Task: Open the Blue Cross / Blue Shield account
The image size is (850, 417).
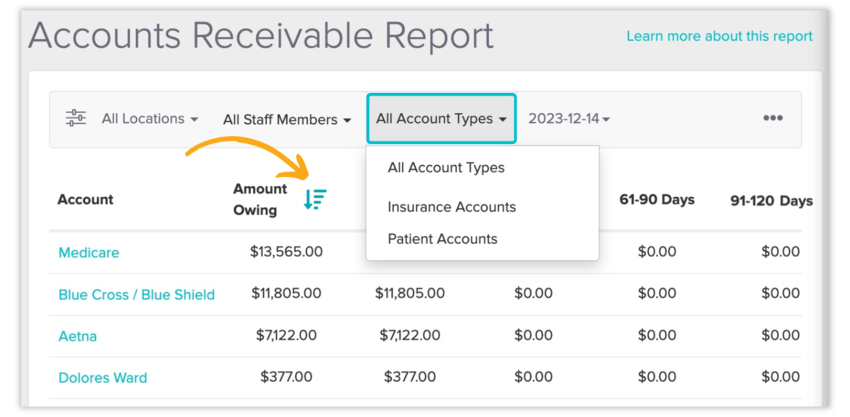Action: pyautogui.click(x=136, y=294)
